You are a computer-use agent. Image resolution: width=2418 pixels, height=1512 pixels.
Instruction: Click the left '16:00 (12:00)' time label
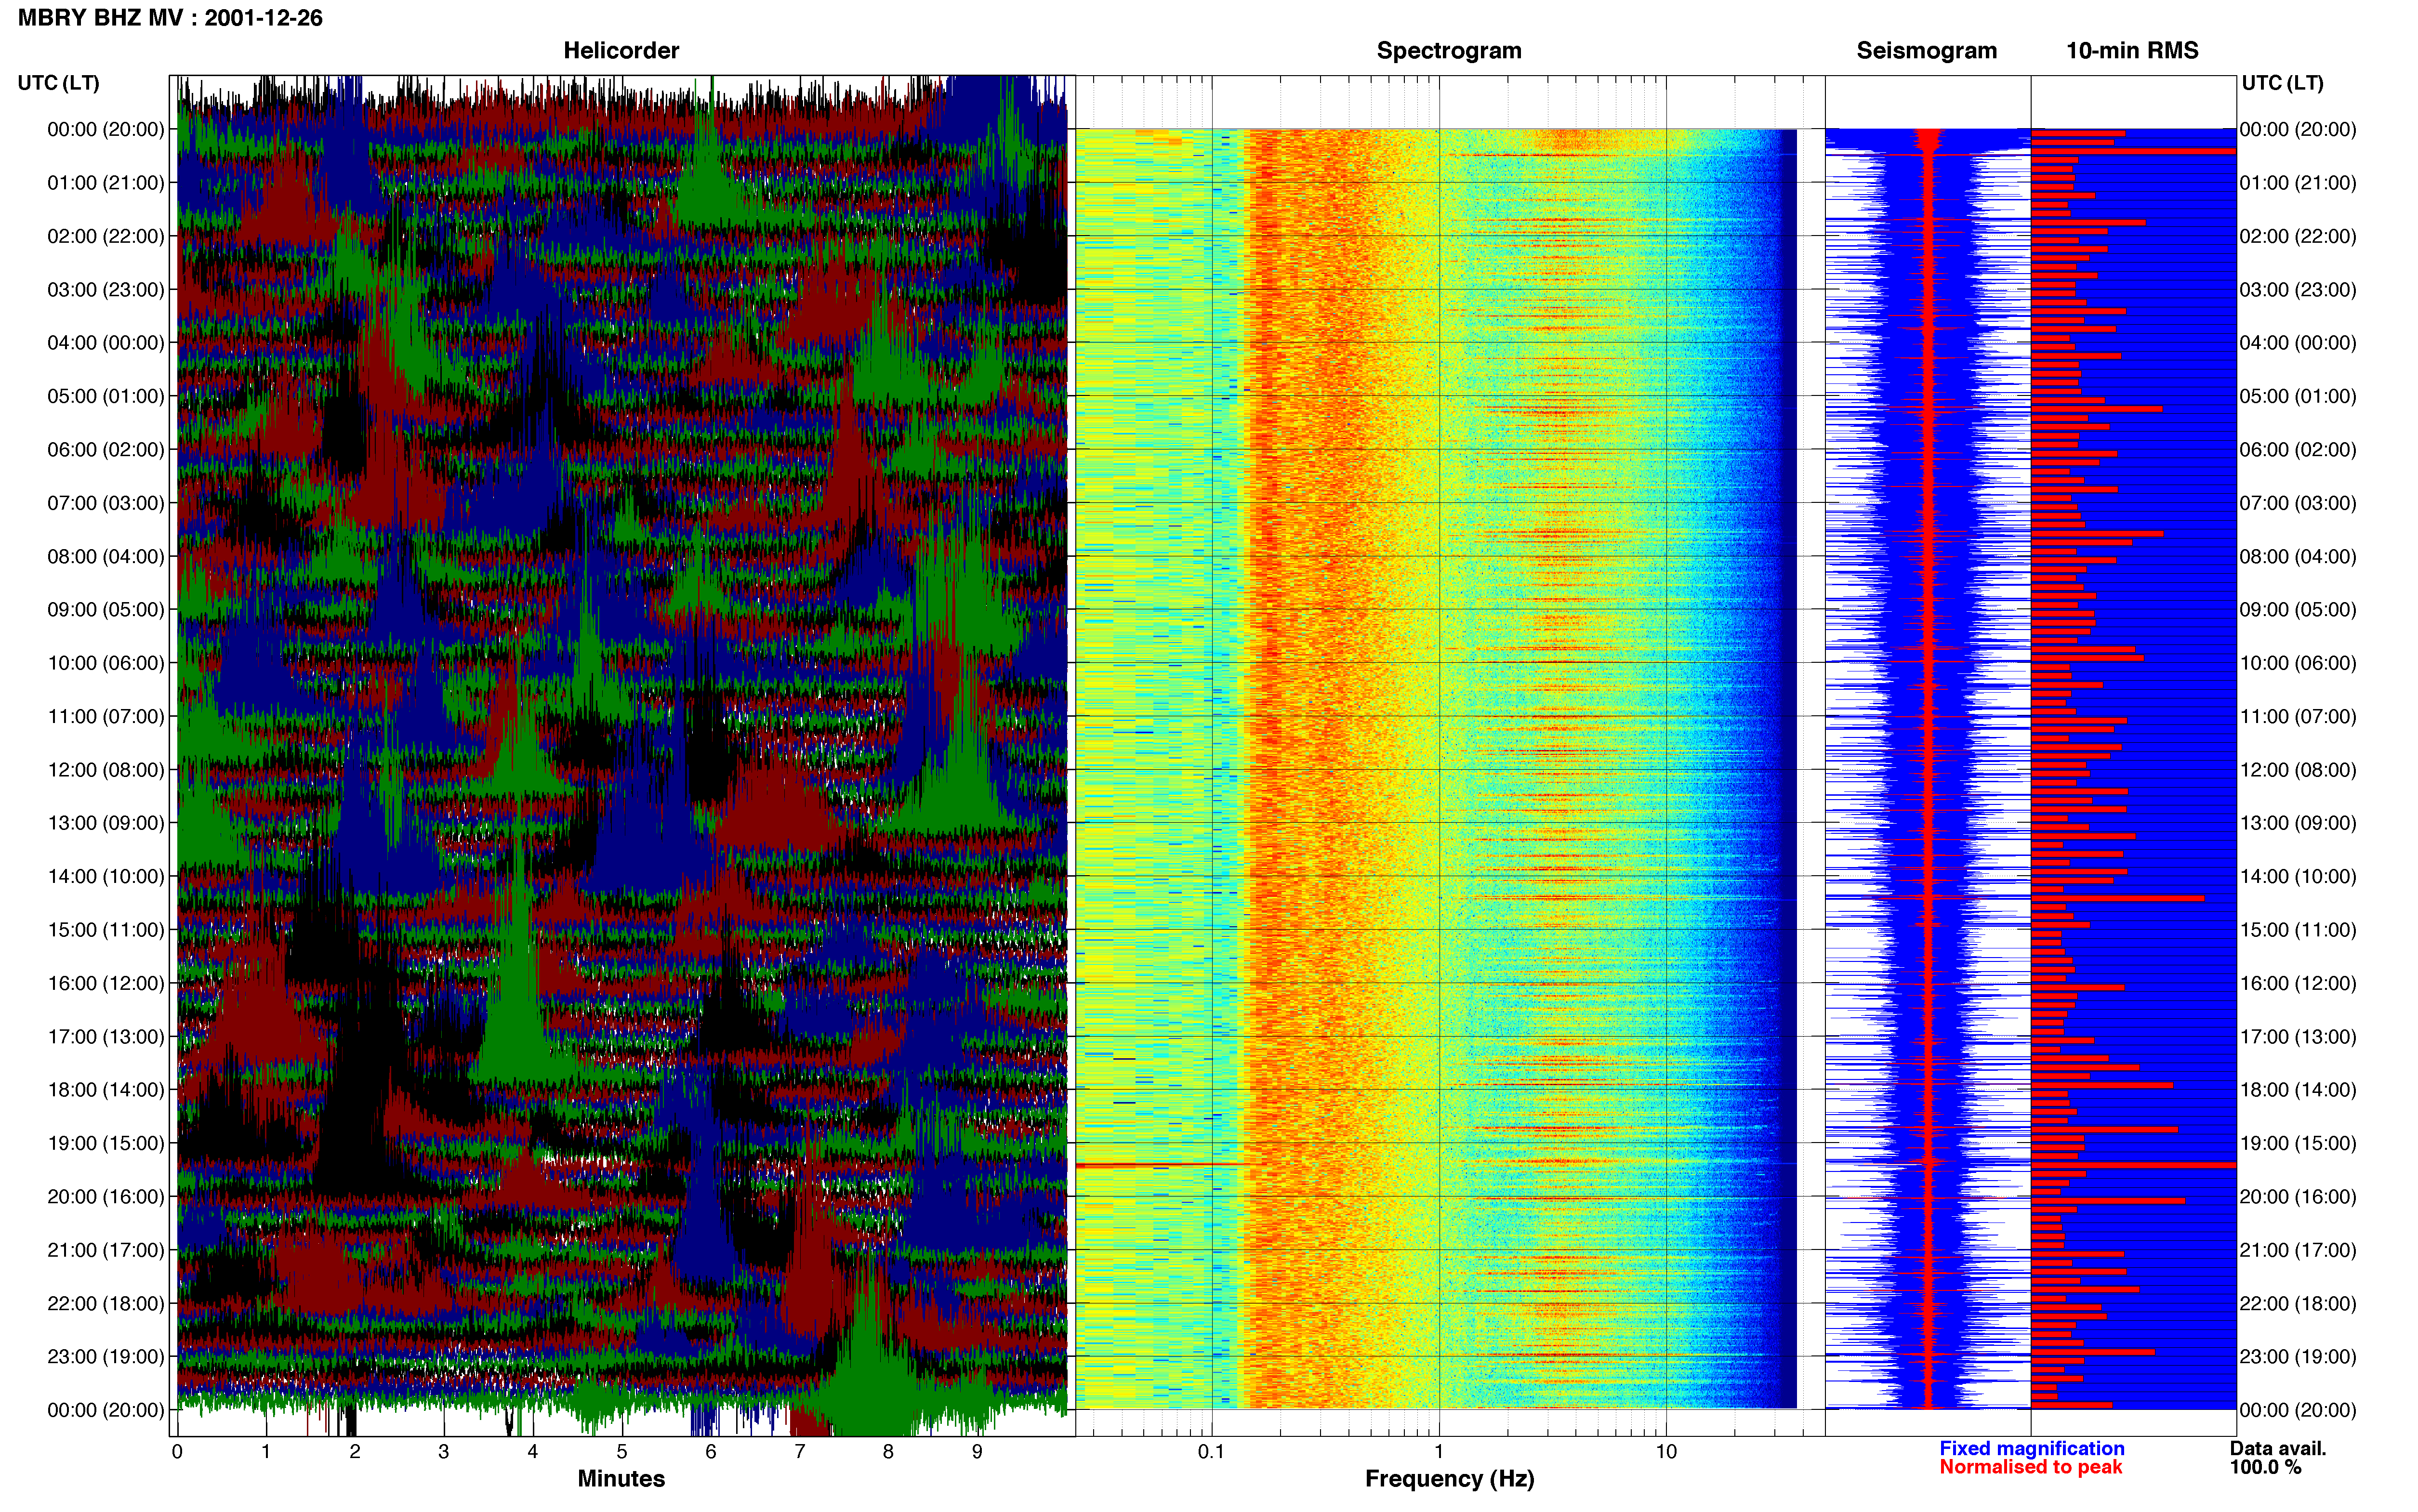(x=105, y=983)
